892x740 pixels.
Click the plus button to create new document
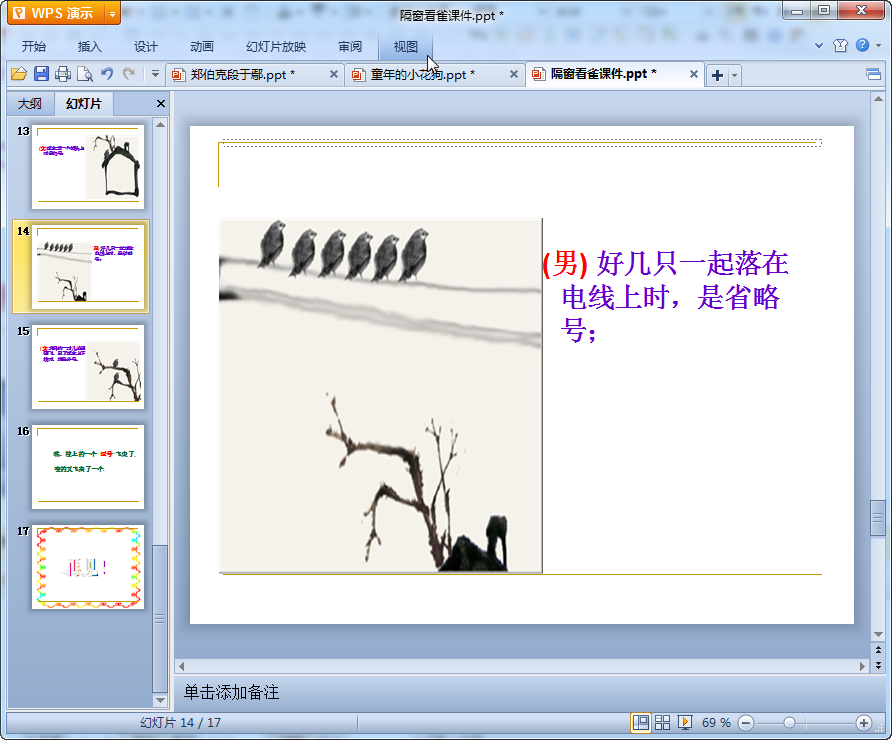click(717, 75)
